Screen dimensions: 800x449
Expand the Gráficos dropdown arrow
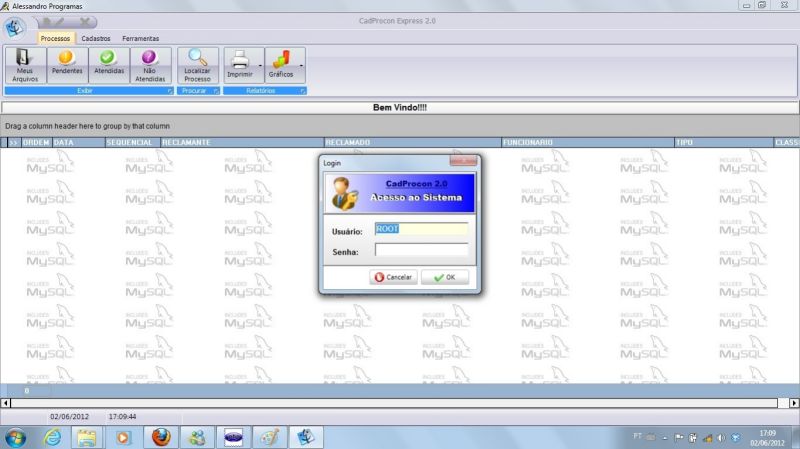301,66
